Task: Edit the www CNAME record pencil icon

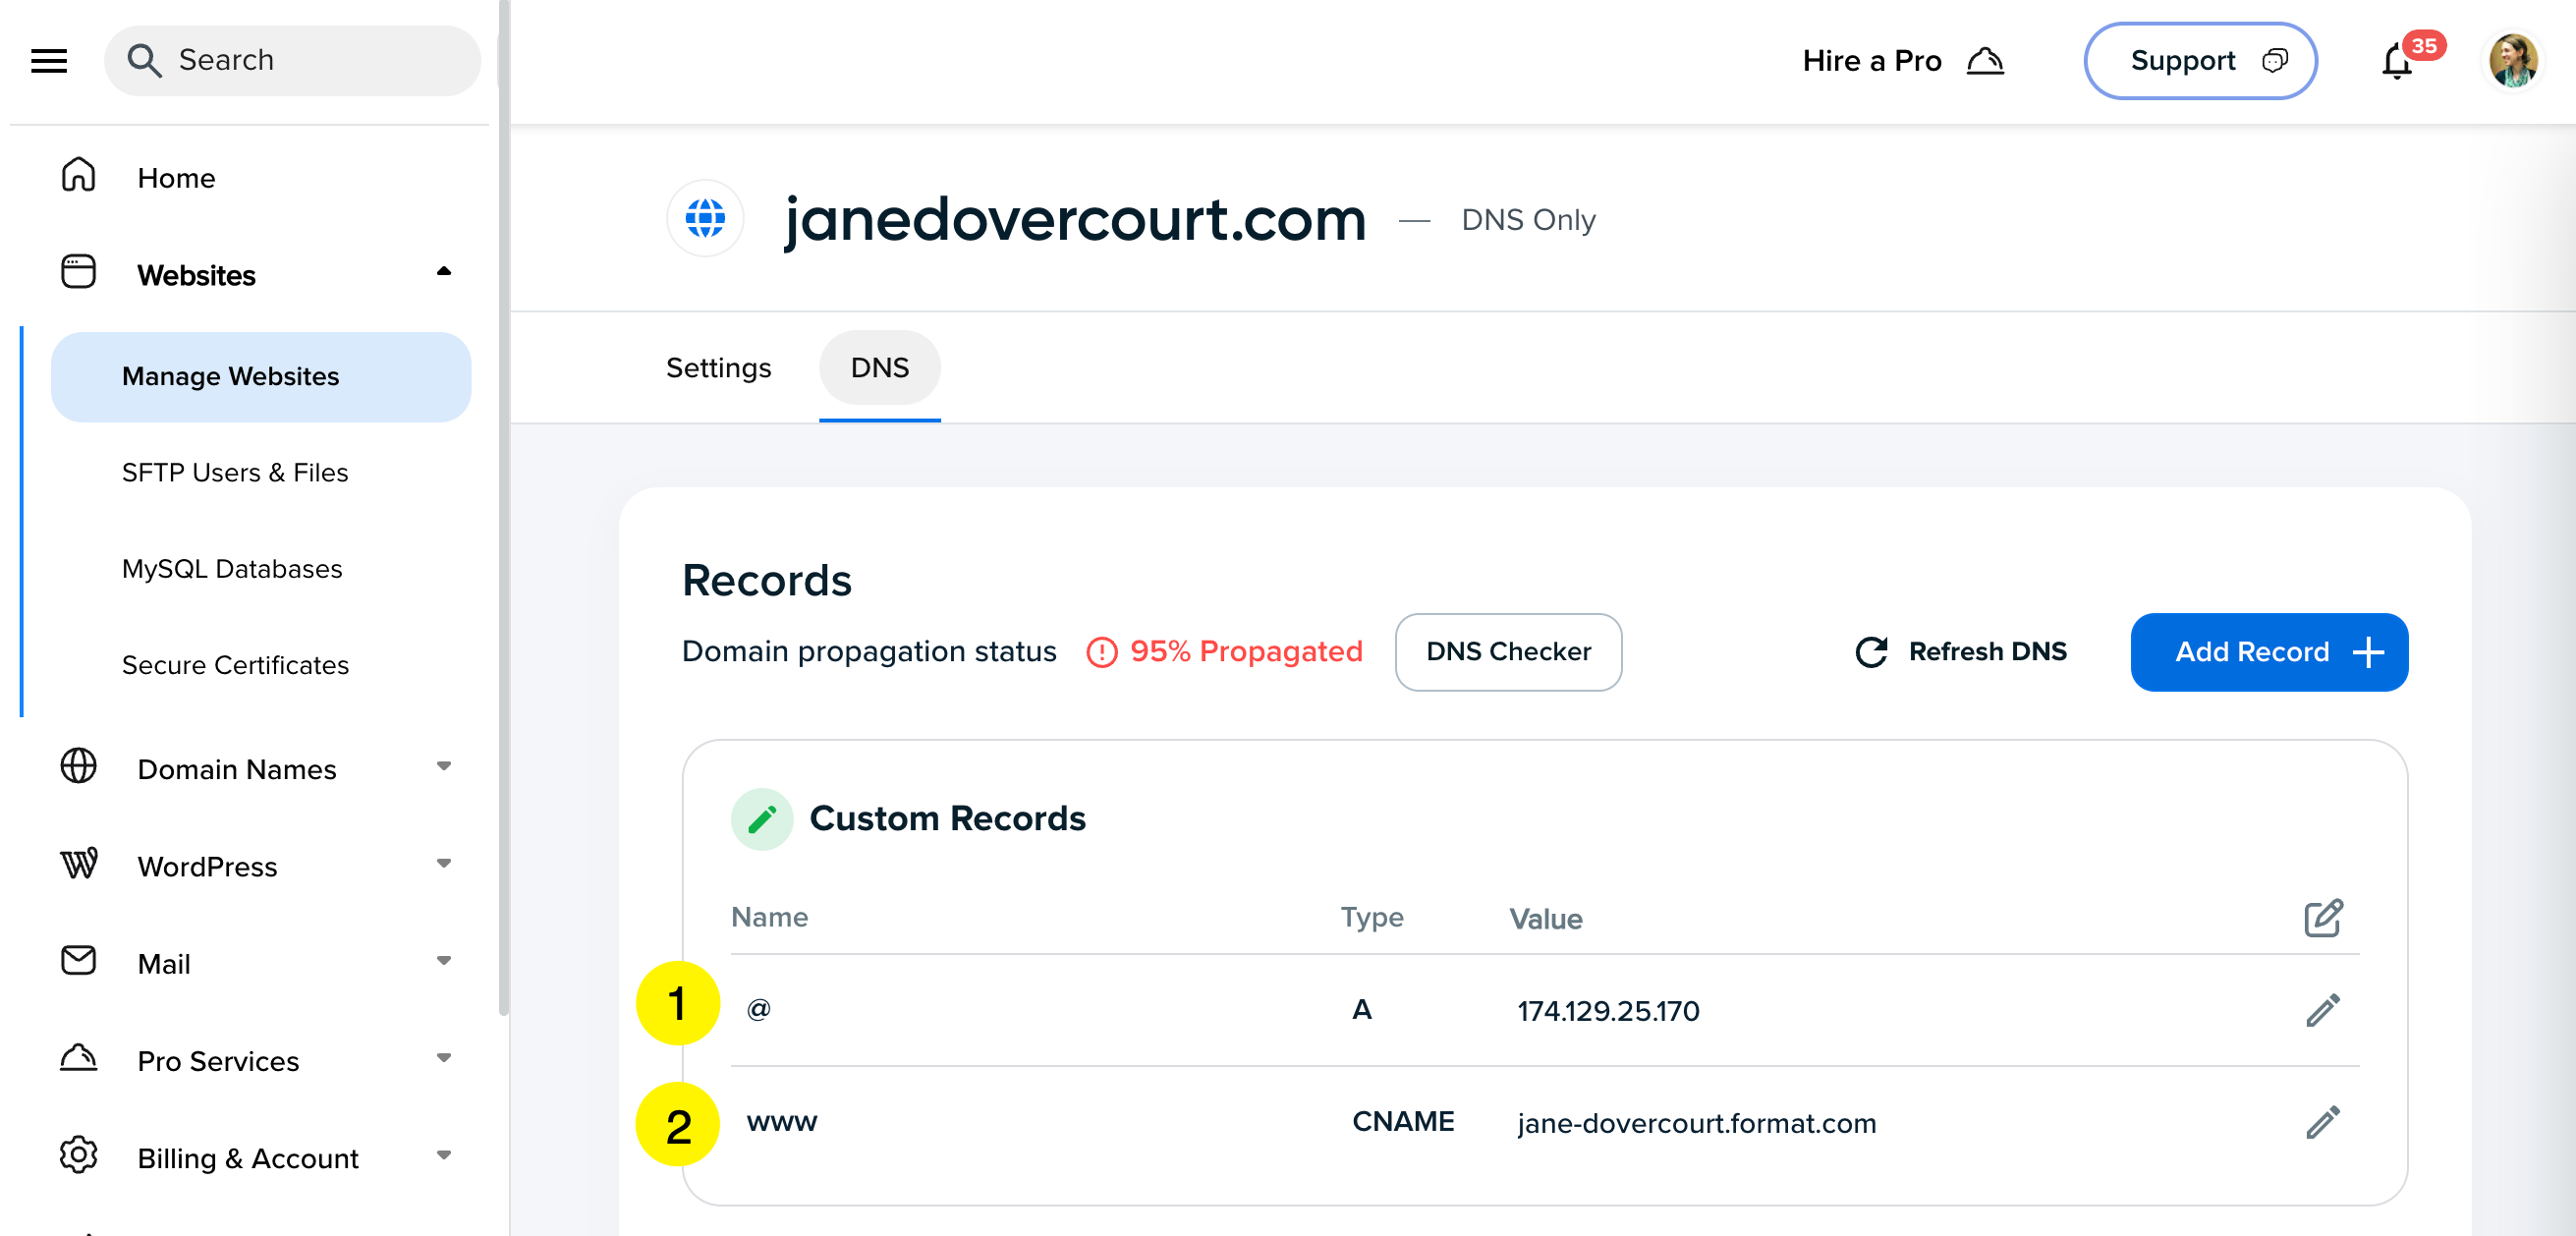Action: (2322, 1122)
